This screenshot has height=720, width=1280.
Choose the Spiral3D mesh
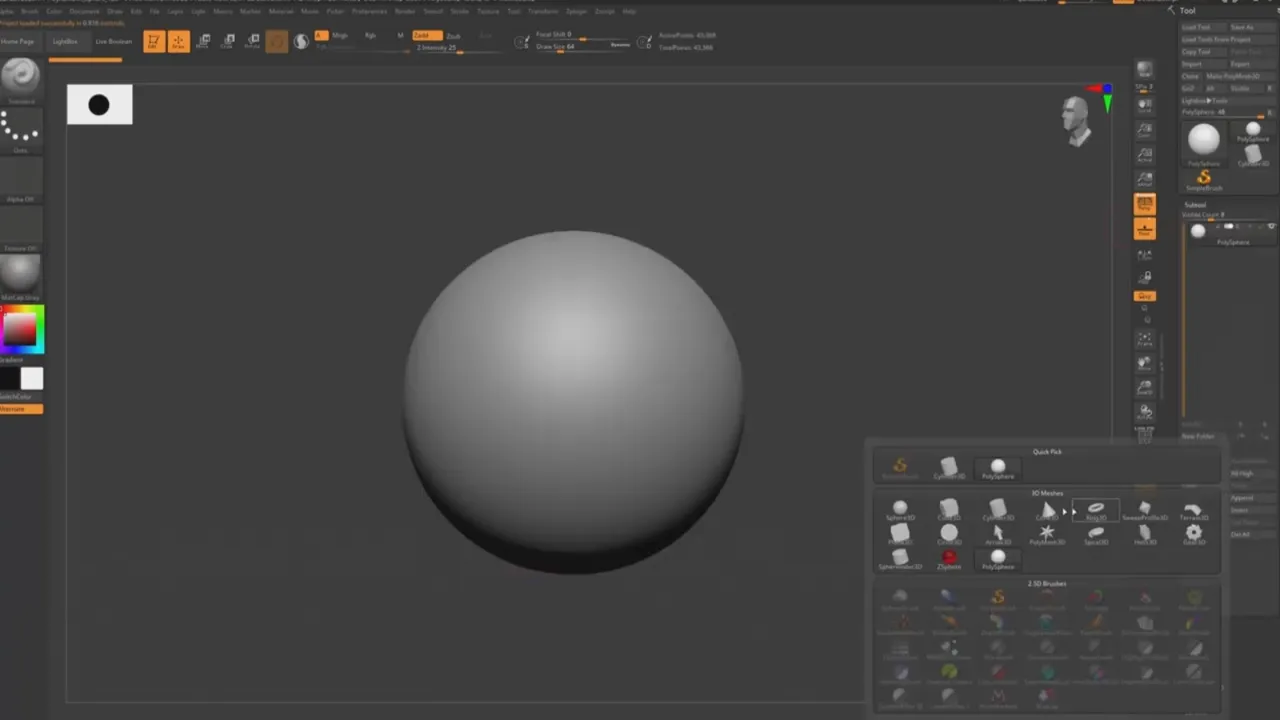tap(1096, 535)
